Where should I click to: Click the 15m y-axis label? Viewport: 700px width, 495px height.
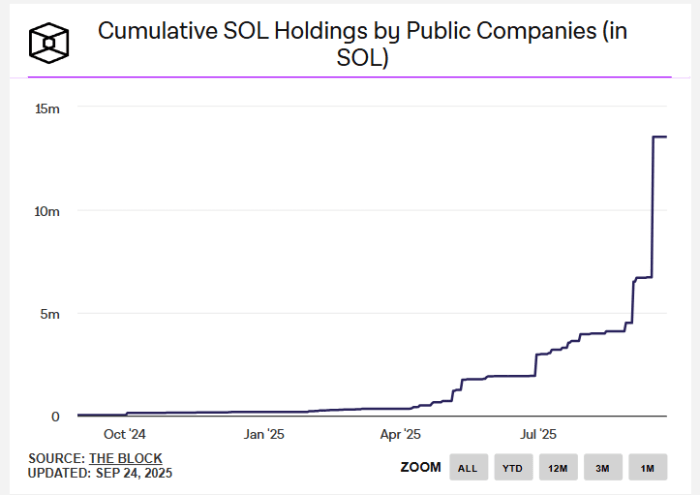[x=48, y=108]
